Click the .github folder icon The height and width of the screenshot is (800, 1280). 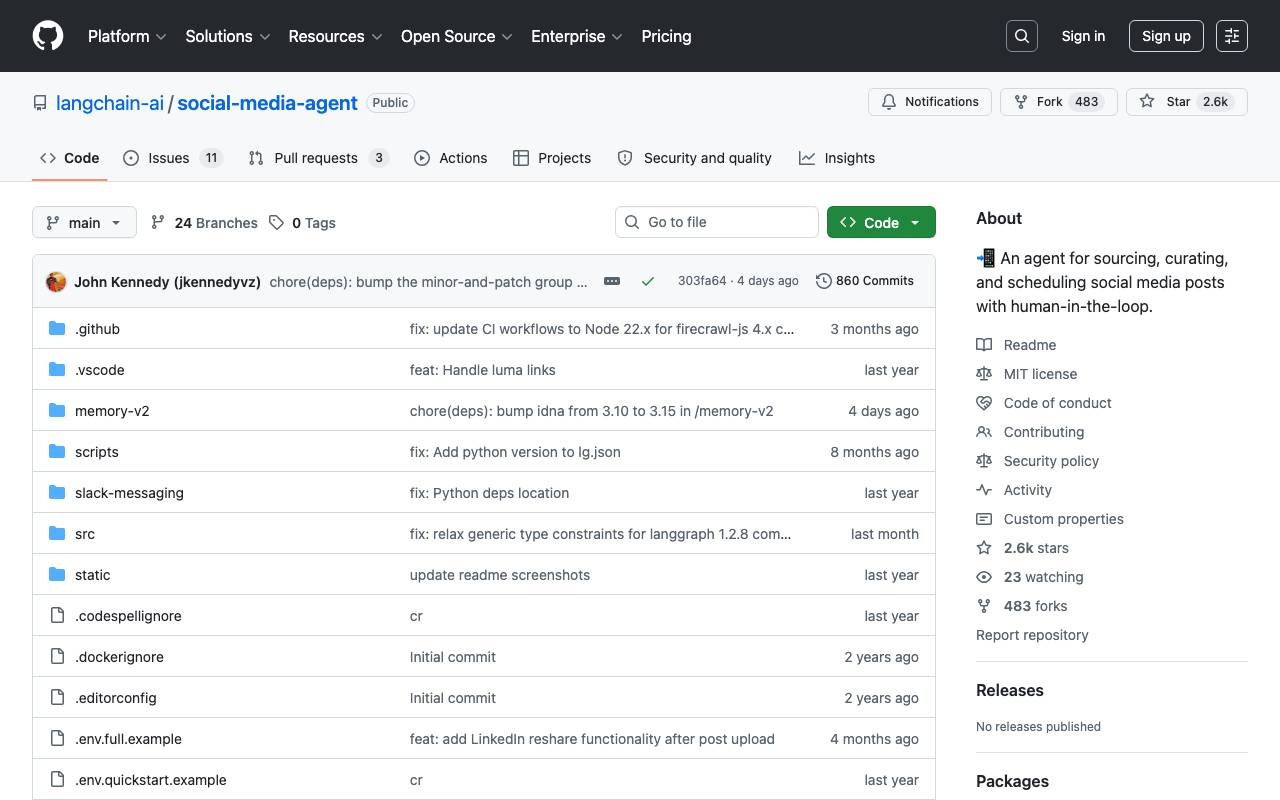[x=57, y=329]
